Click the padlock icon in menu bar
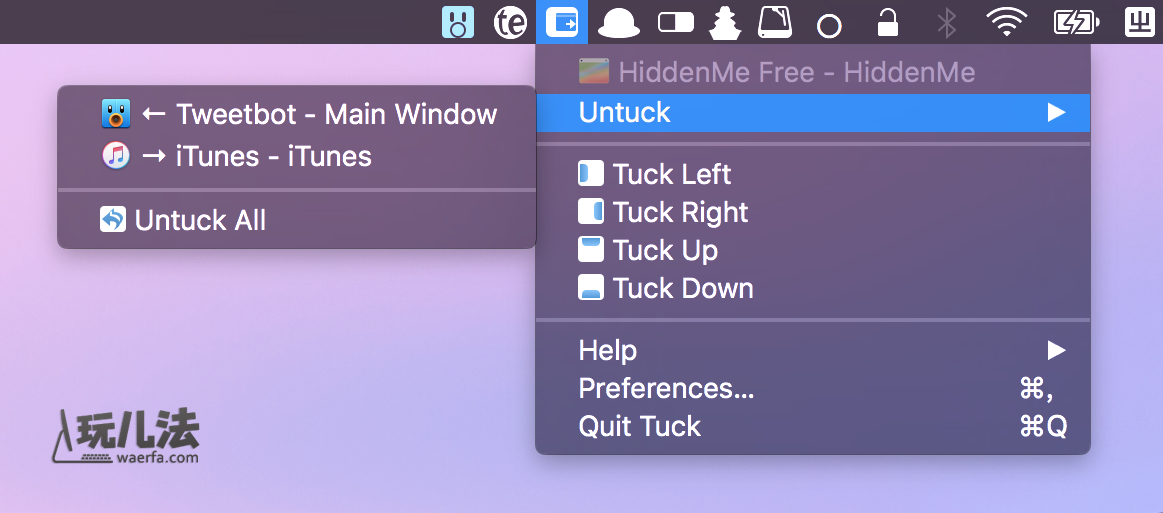 tap(887, 22)
